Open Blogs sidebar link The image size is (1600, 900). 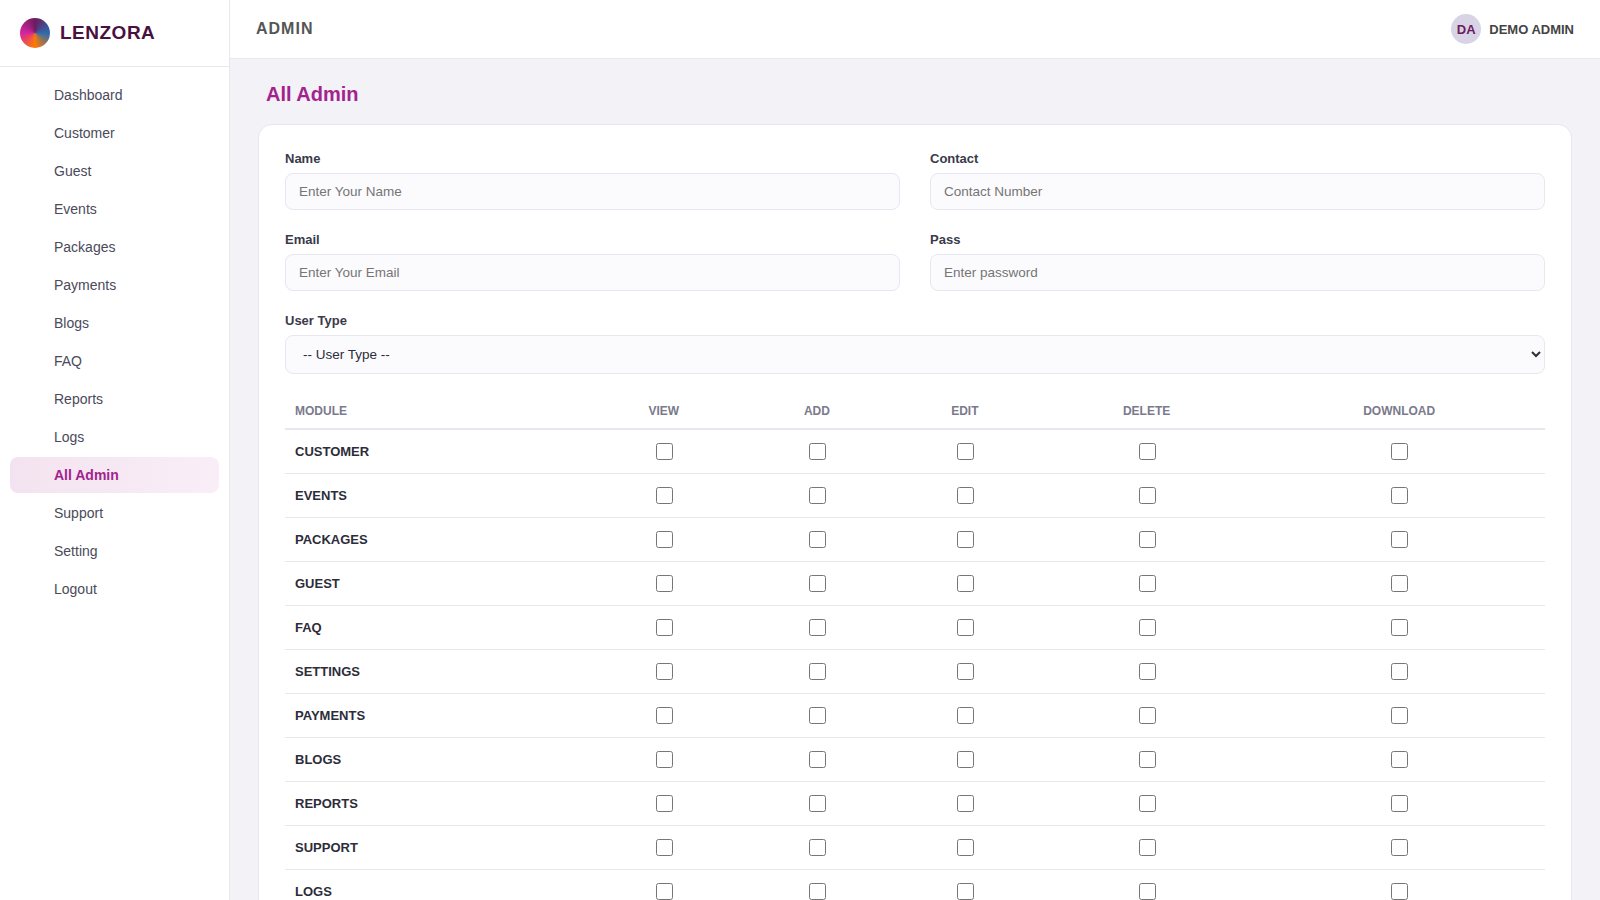tap(114, 323)
